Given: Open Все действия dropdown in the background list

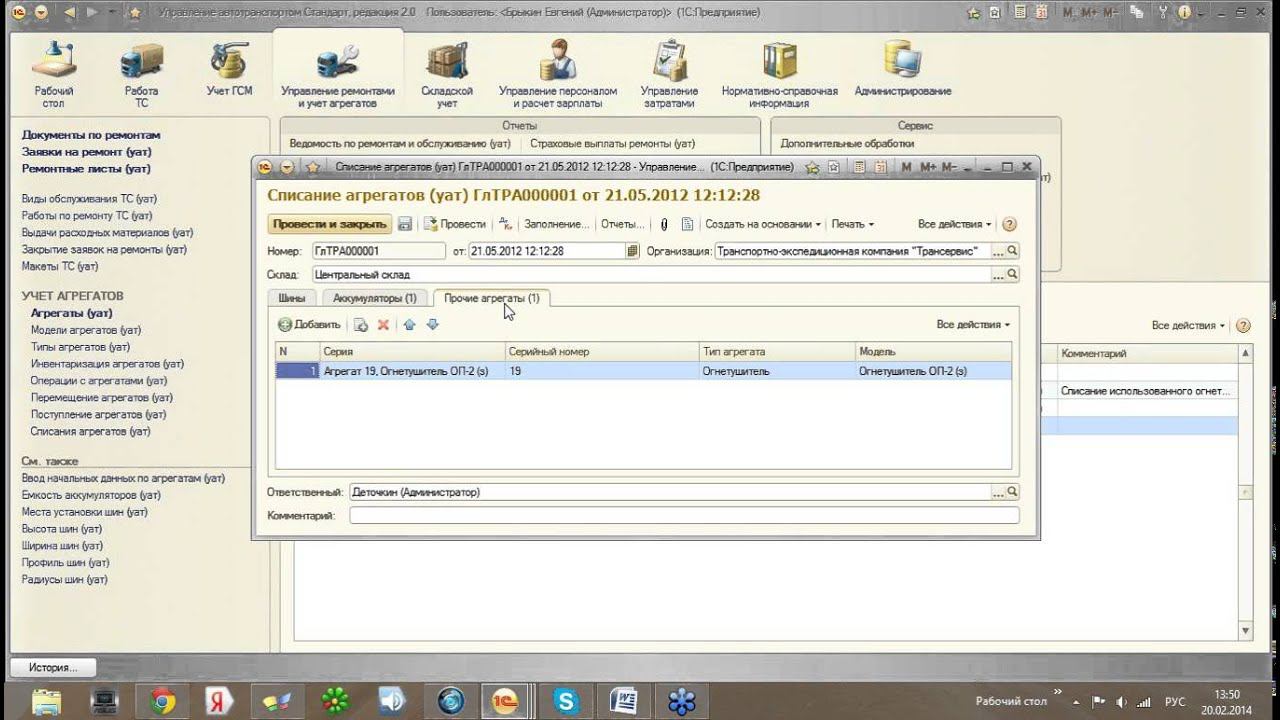Looking at the screenshot, I should [x=1188, y=325].
